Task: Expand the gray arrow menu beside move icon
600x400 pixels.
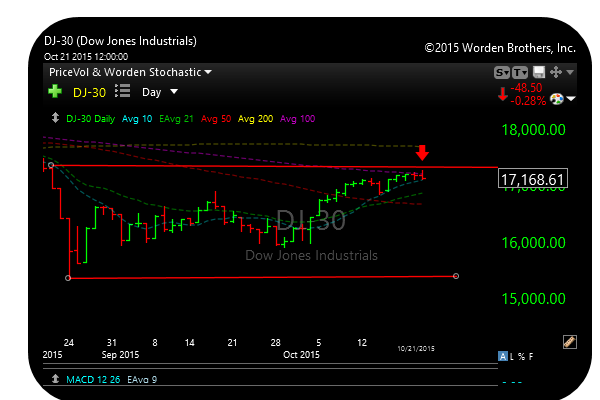Action: 570,72
